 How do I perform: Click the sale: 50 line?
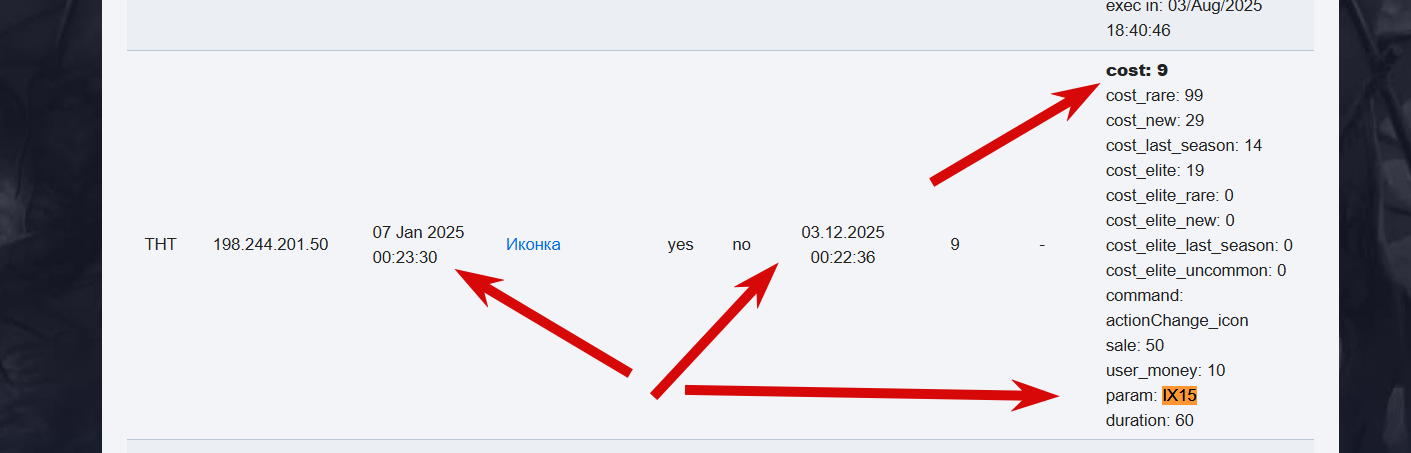coord(1135,346)
